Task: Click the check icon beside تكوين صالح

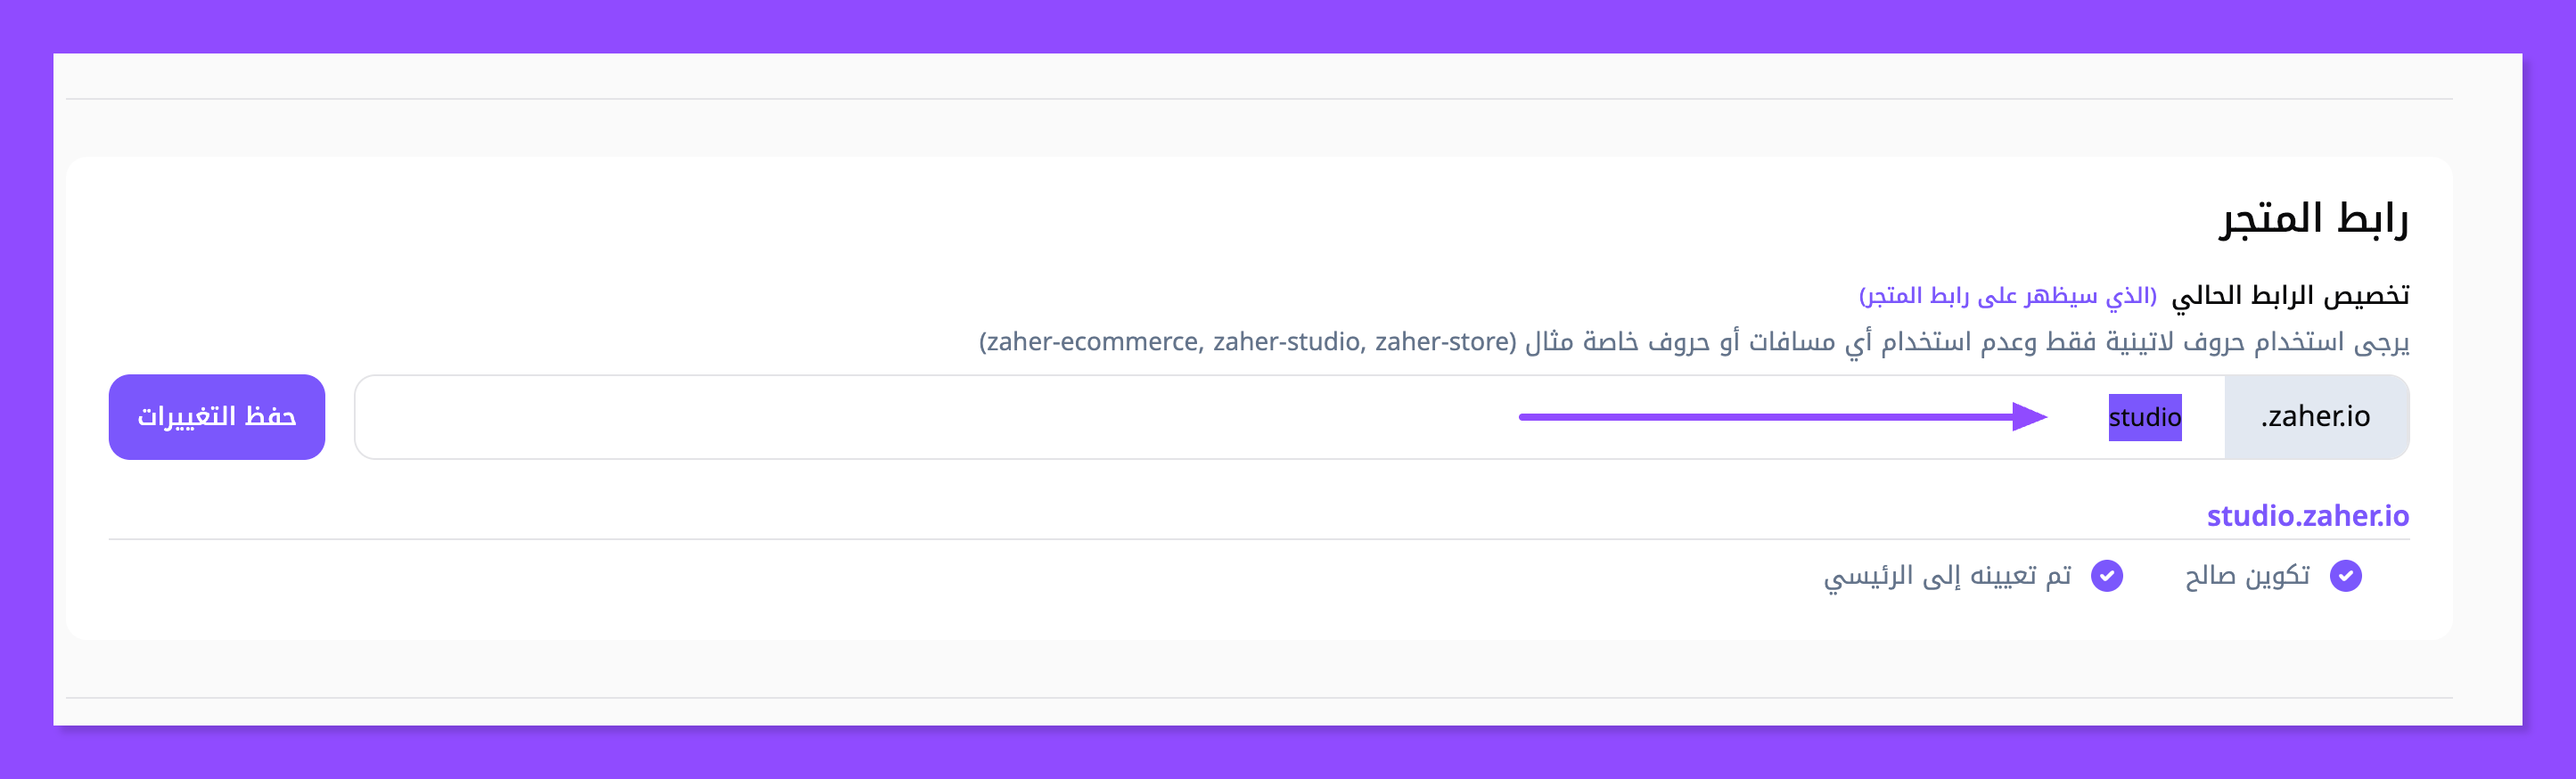Action: point(2345,576)
